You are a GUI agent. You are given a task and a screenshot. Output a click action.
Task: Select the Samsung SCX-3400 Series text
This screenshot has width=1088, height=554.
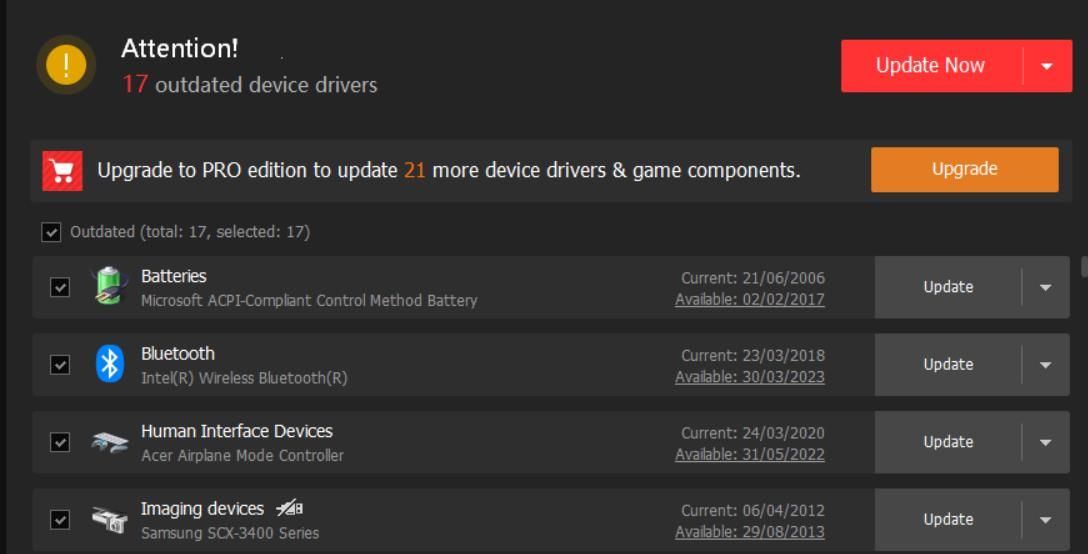230,534
